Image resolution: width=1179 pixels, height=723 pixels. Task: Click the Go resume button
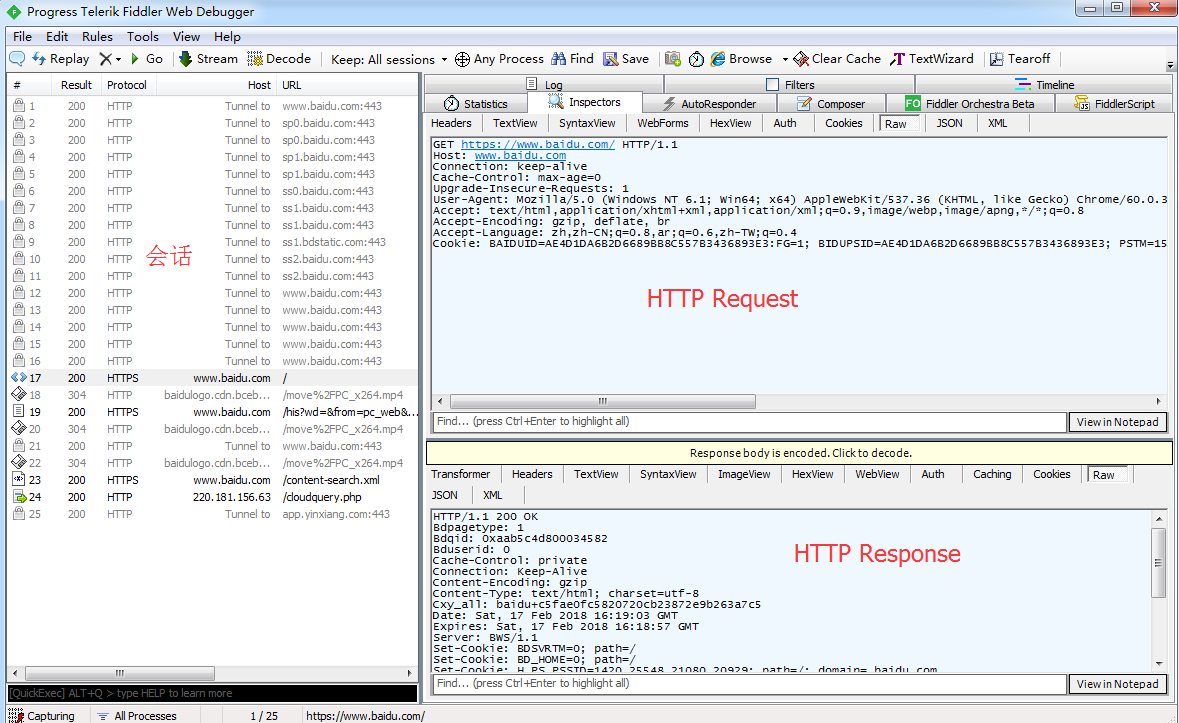(146, 59)
